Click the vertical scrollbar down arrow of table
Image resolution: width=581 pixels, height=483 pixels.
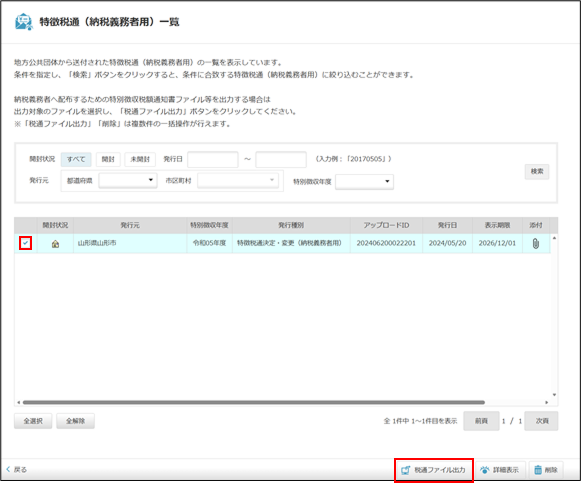click(x=554, y=395)
